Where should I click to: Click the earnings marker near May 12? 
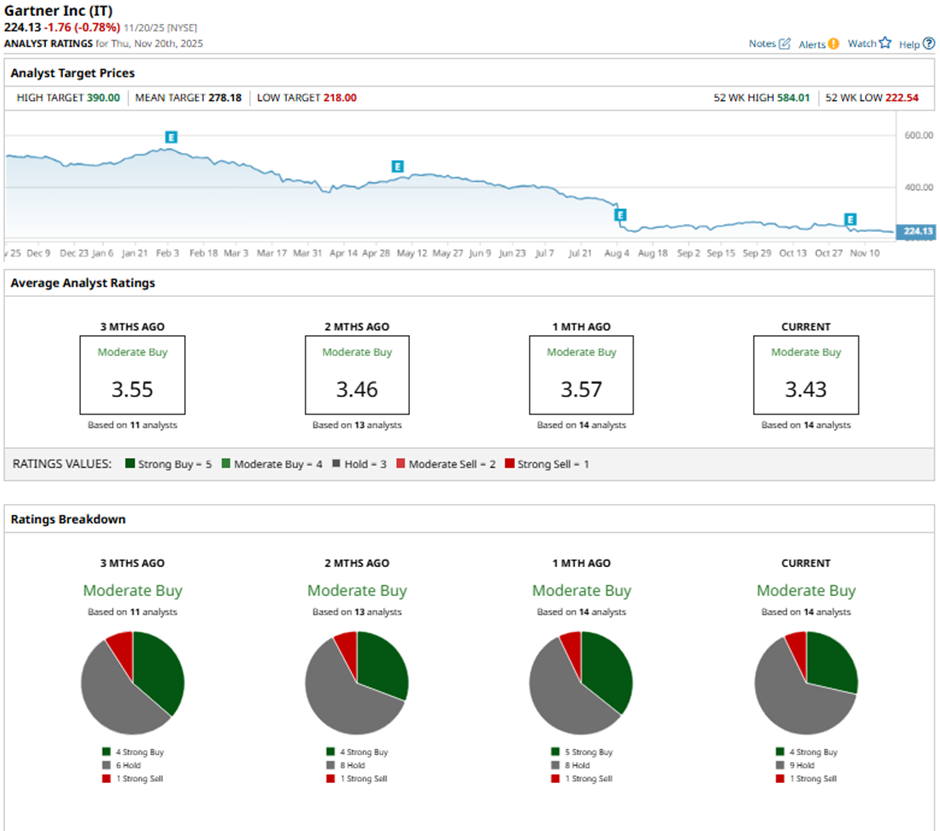pyautogui.click(x=397, y=166)
